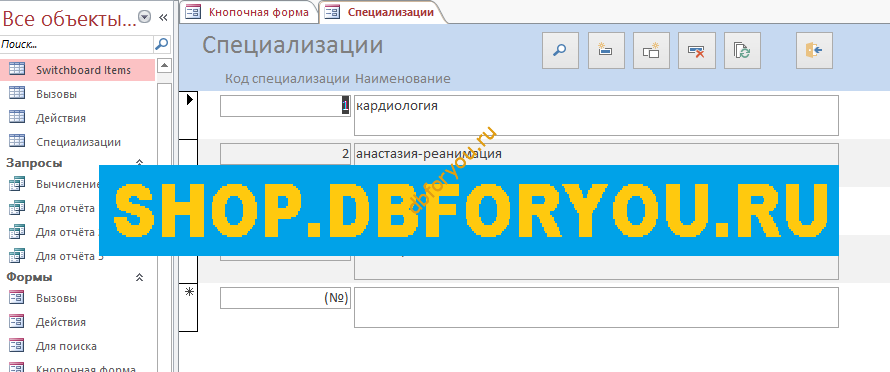Click the code field containing 2

pyautogui.click(x=285, y=154)
